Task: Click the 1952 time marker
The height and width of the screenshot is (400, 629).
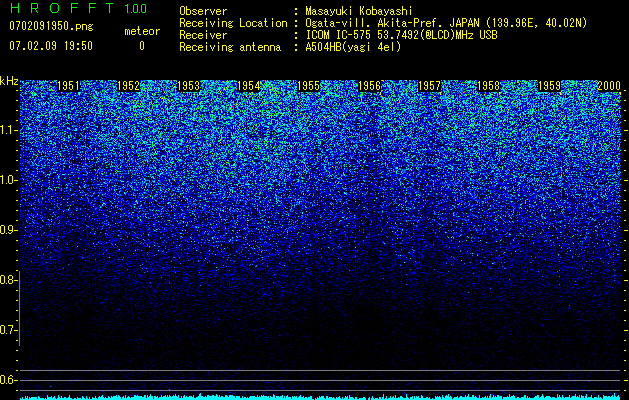Action: [128, 86]
